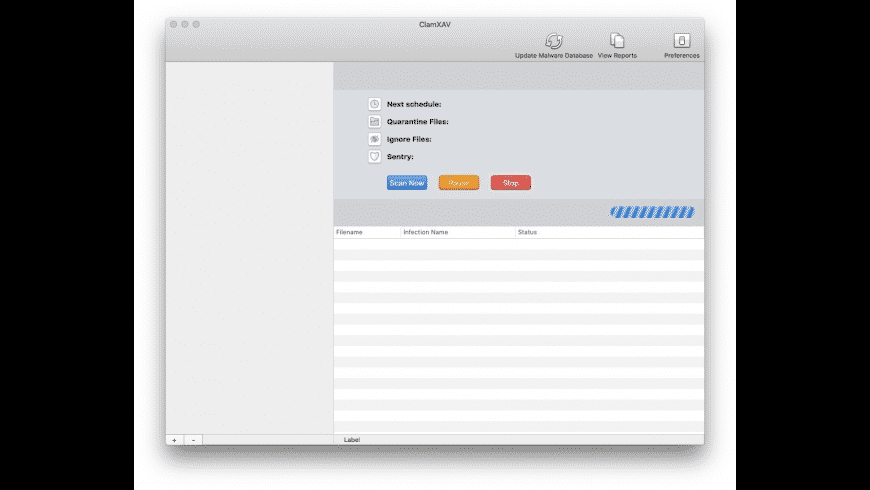The height and width of the screenshot is (490, 870).
Task: Pause the scan with the orange button
Action: (459, 183)
